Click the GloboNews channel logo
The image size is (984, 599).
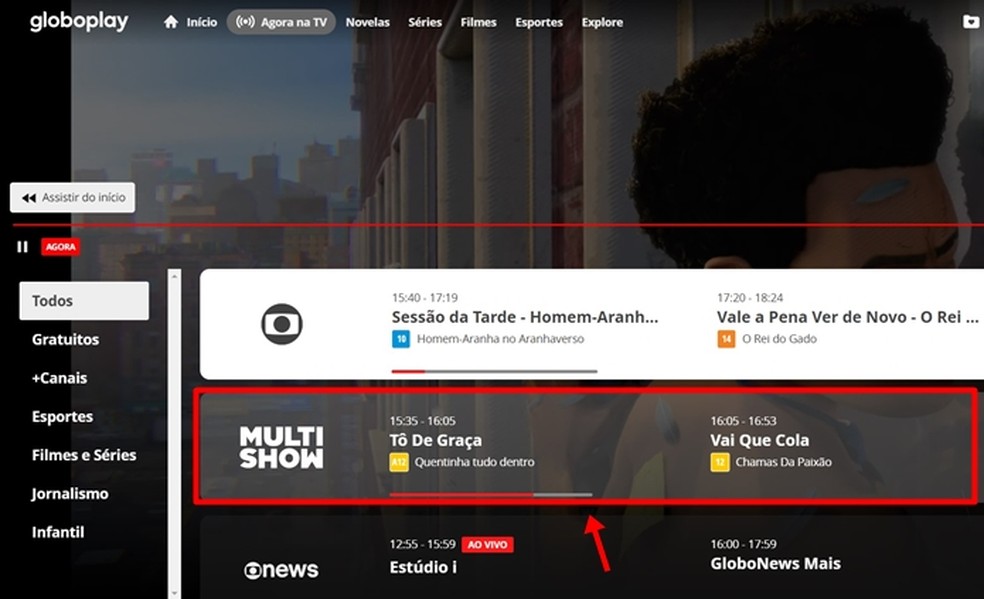click(x=283, y=569)
